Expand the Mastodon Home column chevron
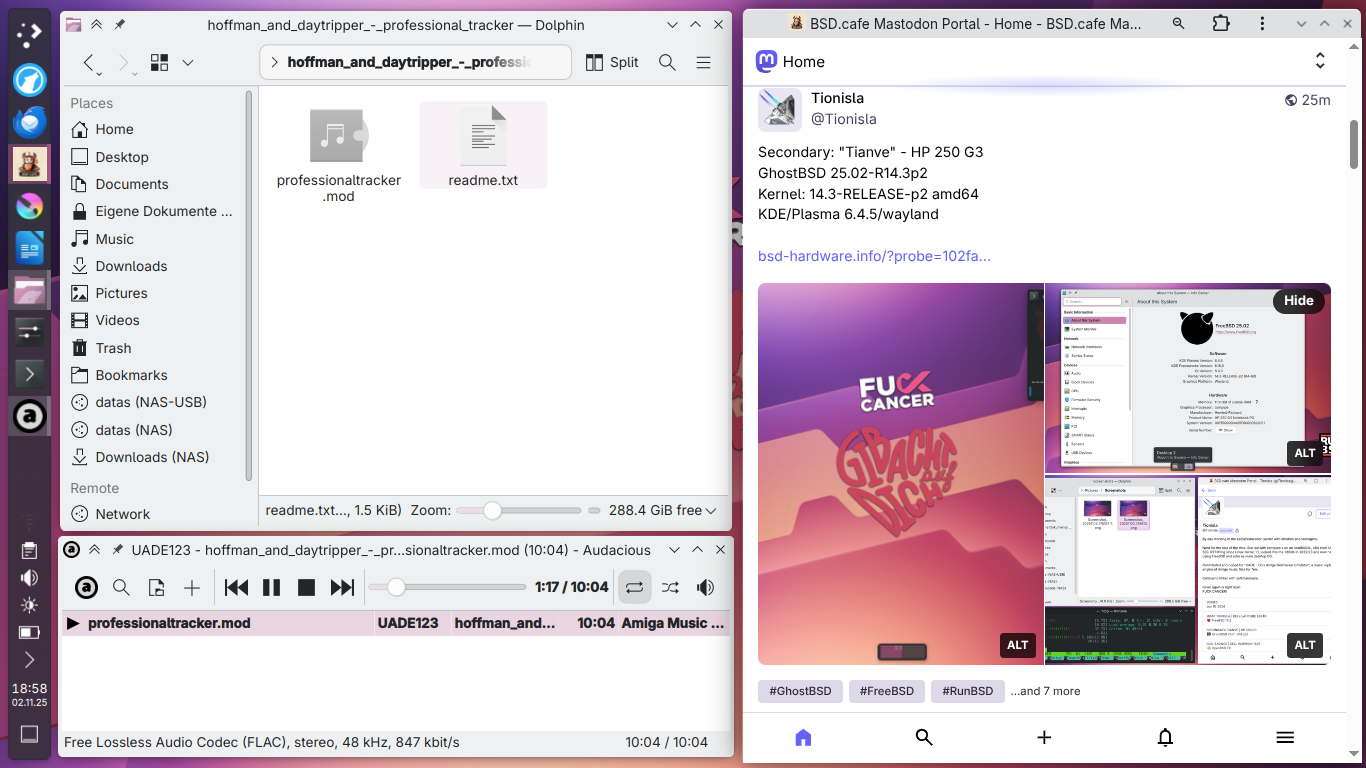 point(1320,61)
